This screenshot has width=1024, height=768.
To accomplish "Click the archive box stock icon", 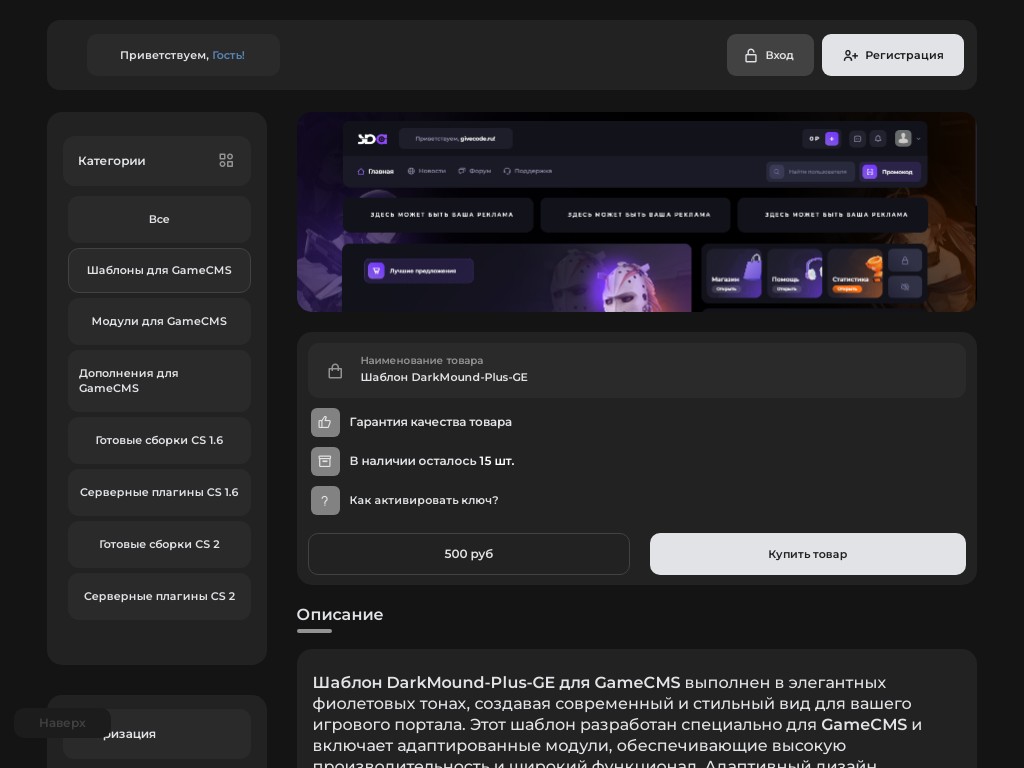I will [x=325, y=461].
